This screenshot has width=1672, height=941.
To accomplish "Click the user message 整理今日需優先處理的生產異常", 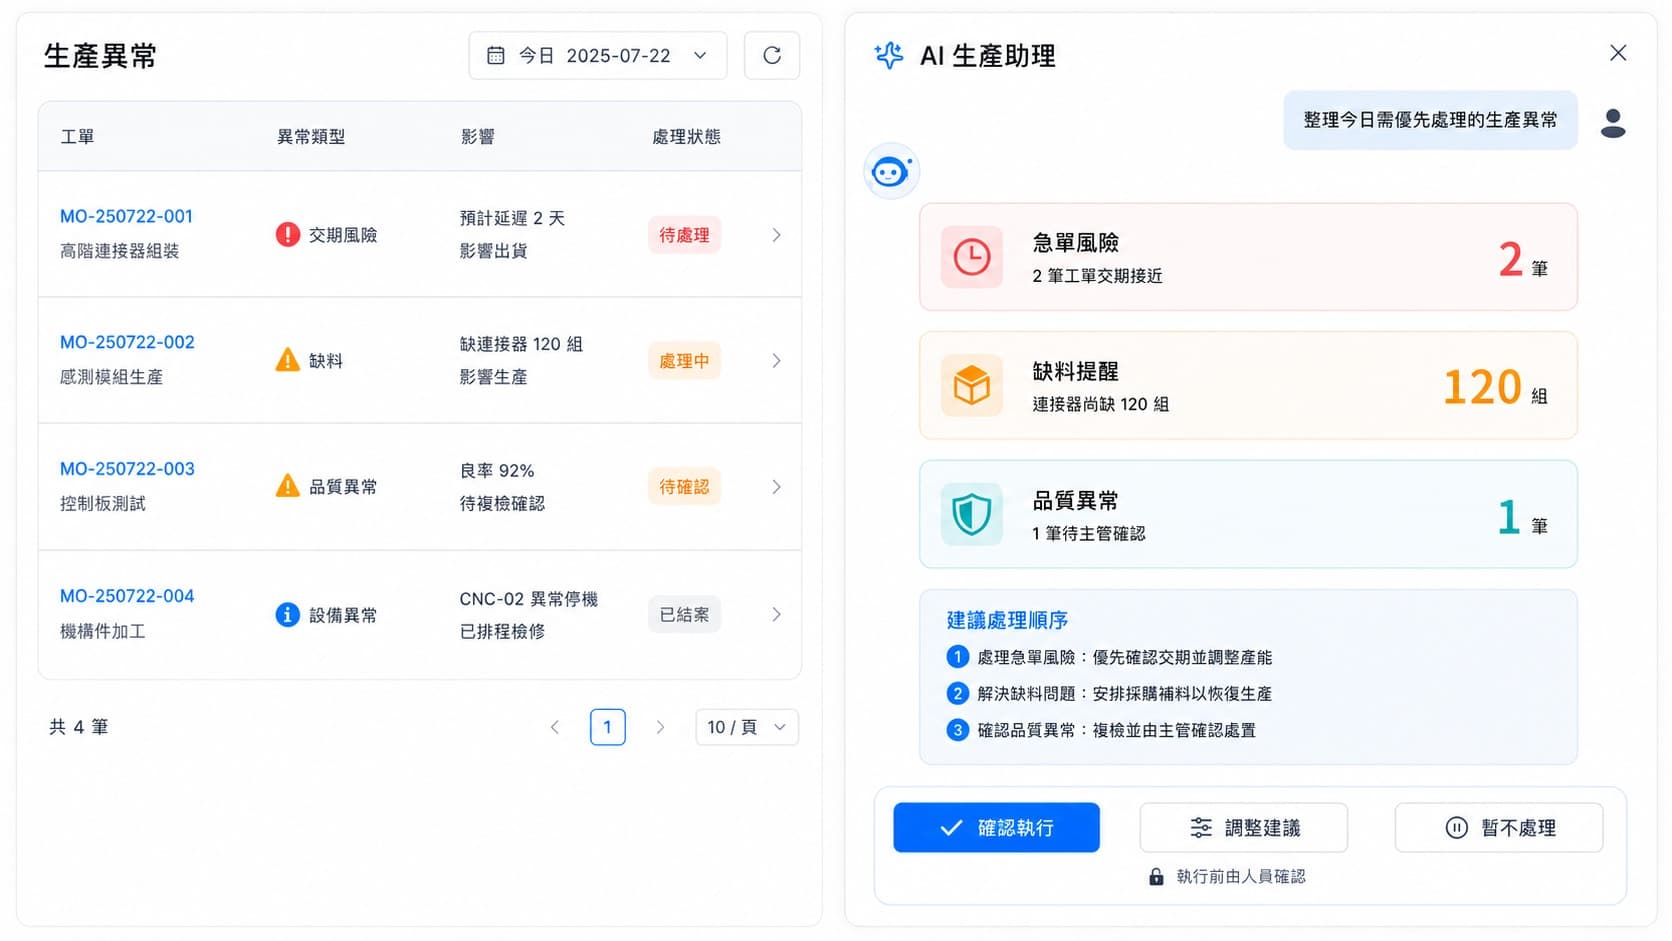I will 1430,120.
